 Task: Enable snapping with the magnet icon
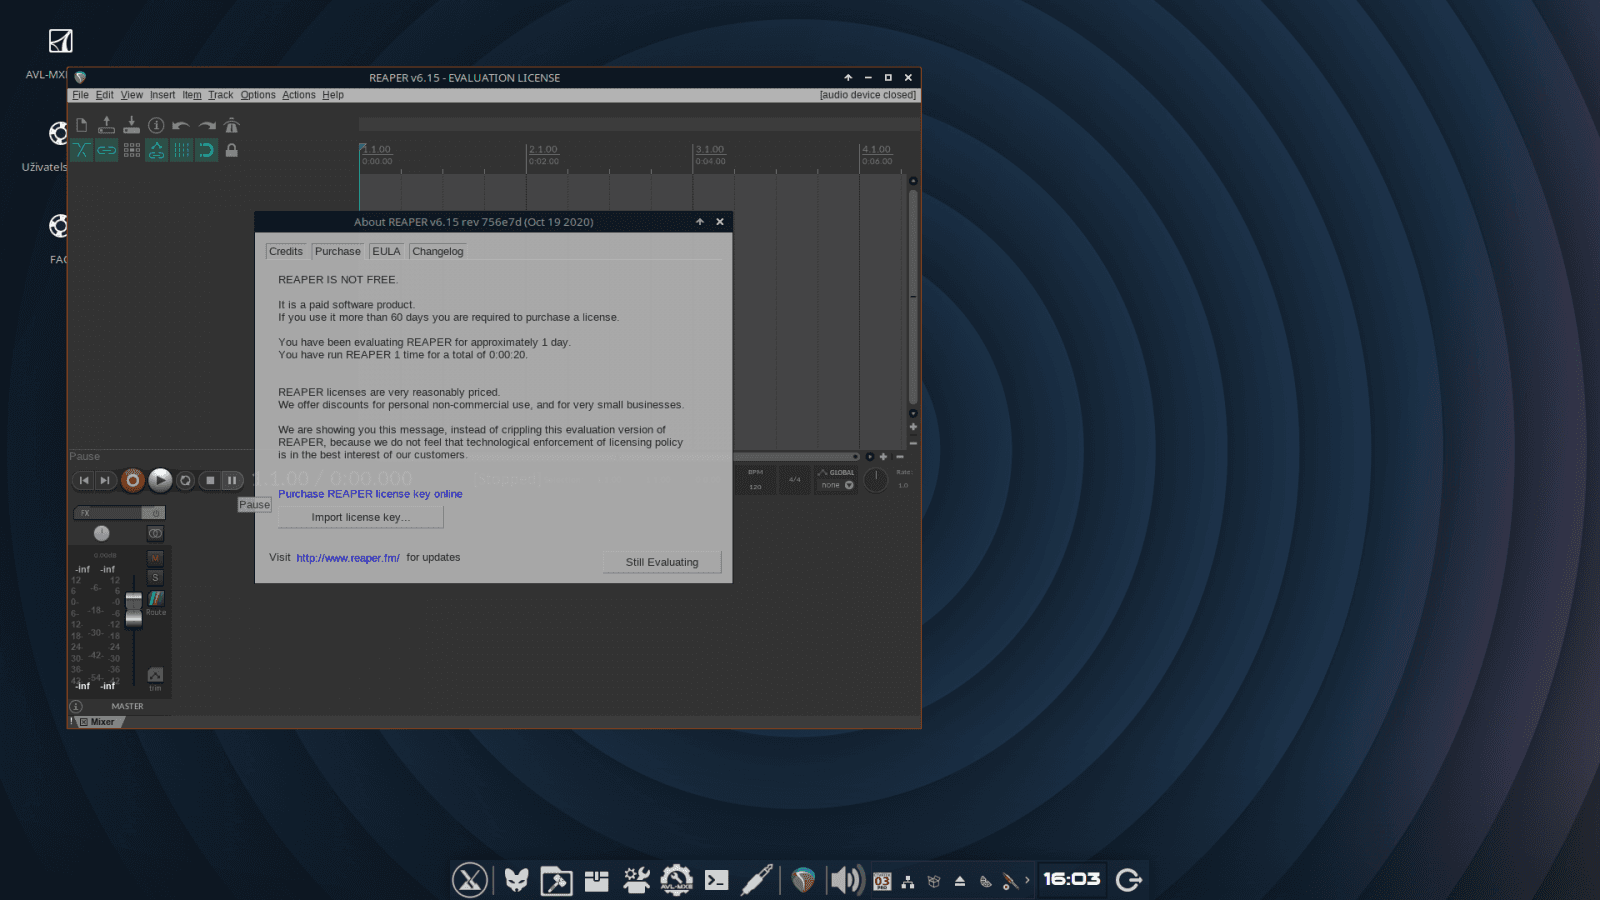pyautogui.click(x=206, y=150)
